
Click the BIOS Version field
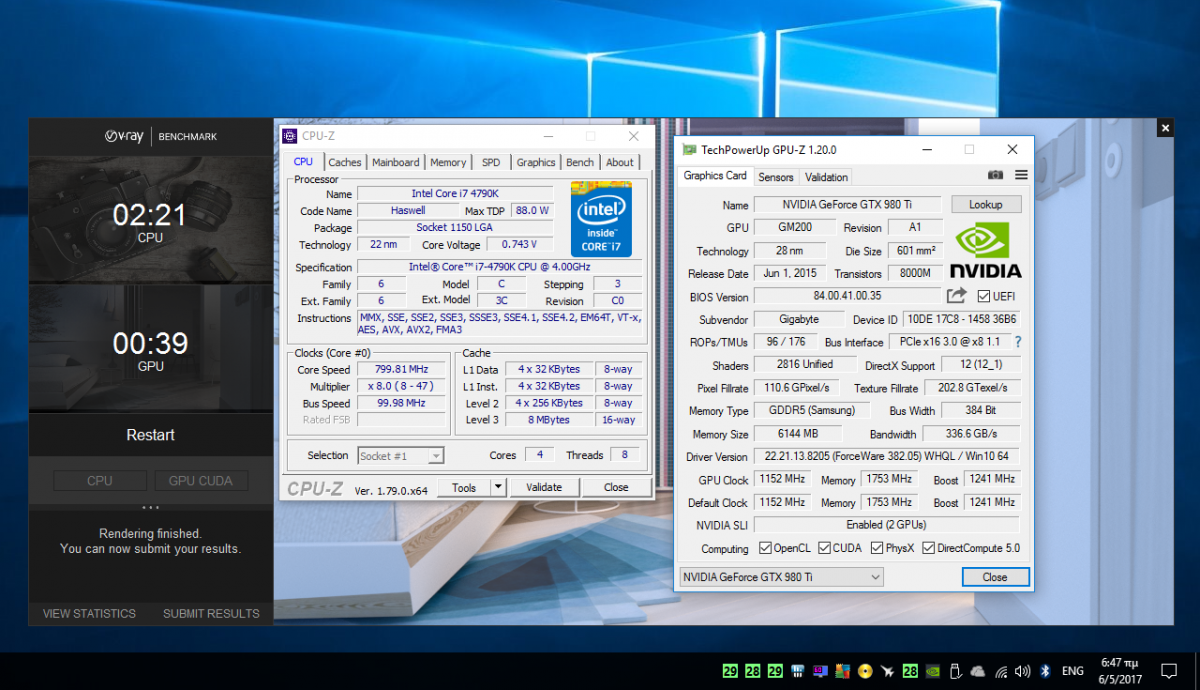click(847, 296)
